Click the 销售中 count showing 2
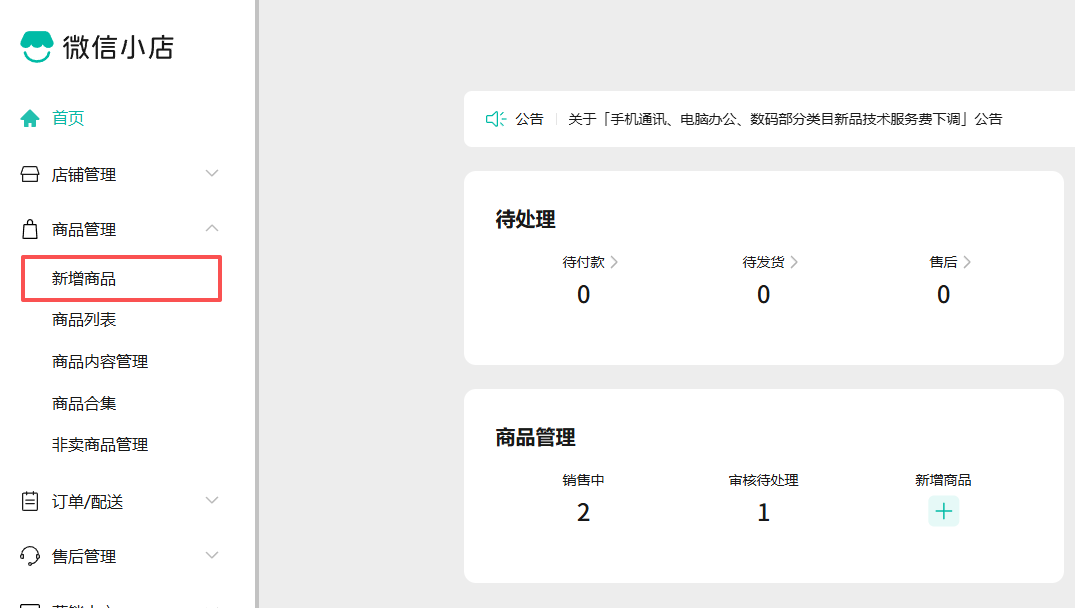Image resolution: width=1075 pixels, height=608 pixels. click(583, 512)
